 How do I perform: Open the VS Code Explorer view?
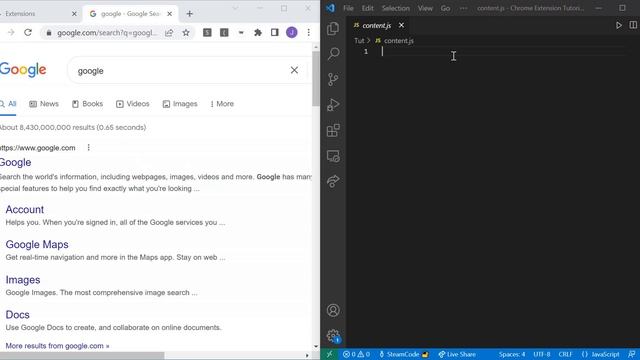333,29
